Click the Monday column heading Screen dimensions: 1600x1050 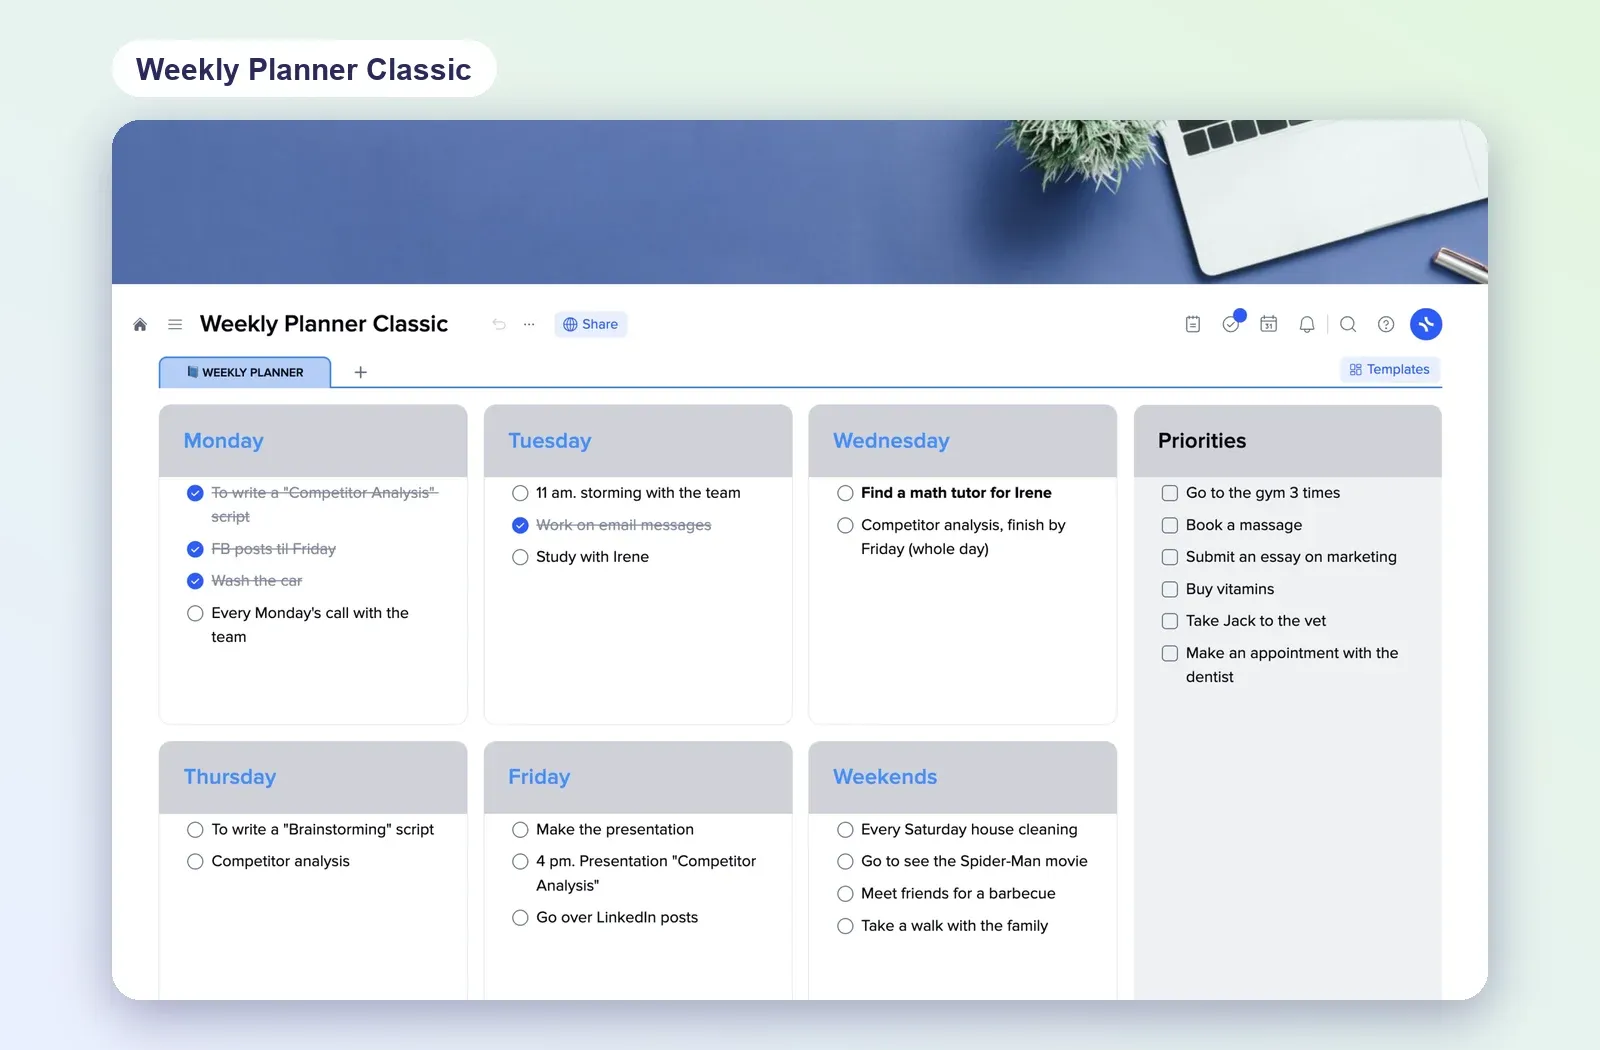click(224, 441)
